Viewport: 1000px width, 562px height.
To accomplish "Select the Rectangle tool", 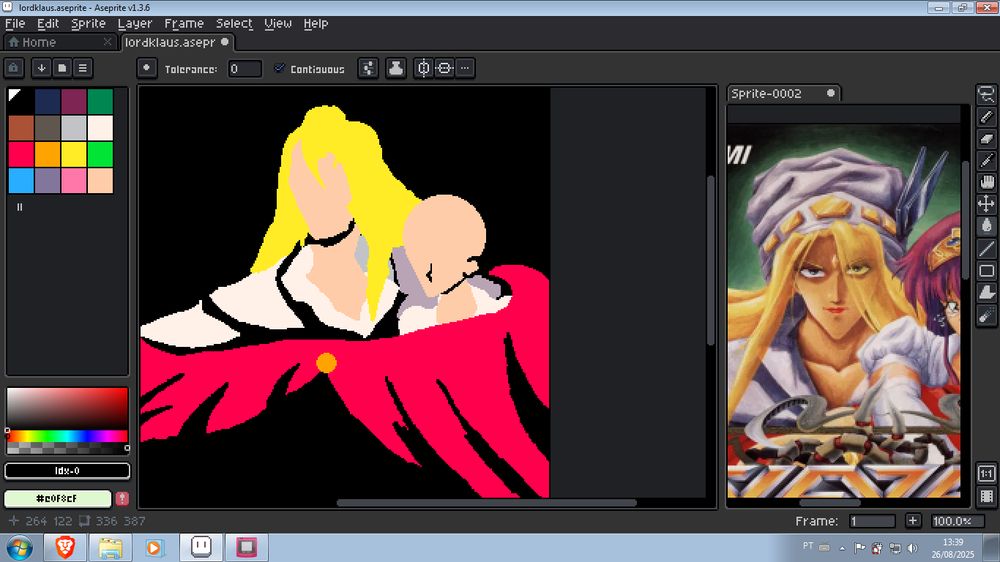I will [987, 270].
